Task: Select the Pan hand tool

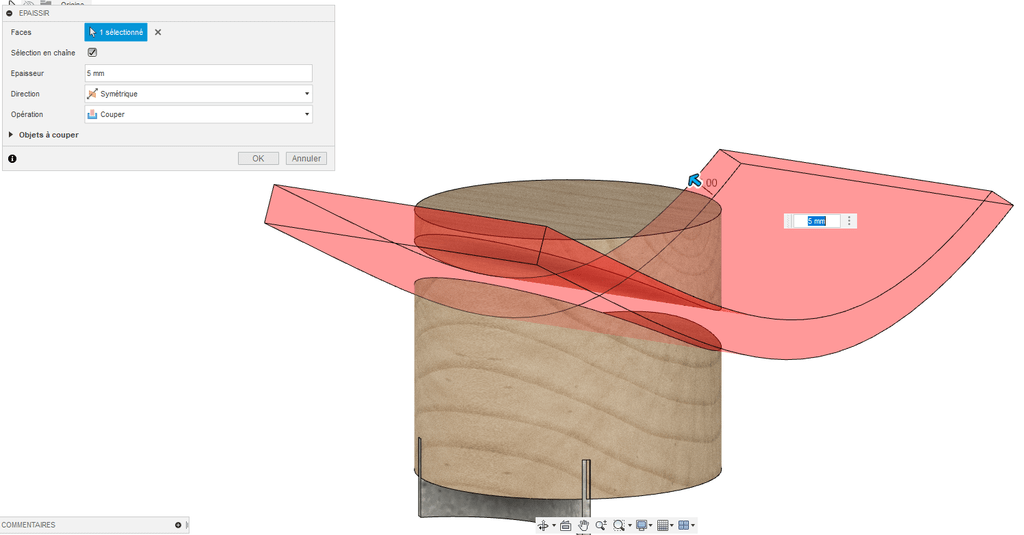Action: (583, 525)
